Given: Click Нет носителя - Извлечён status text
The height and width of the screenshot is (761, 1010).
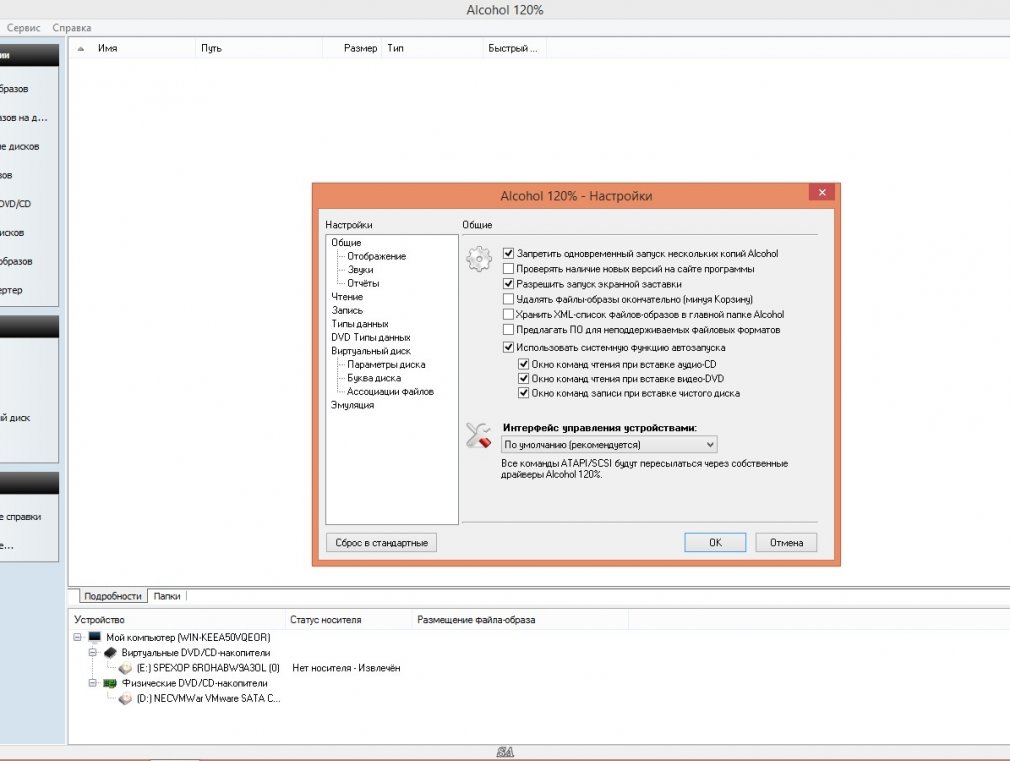Looking at the screenshot, I should click(347, 668).
